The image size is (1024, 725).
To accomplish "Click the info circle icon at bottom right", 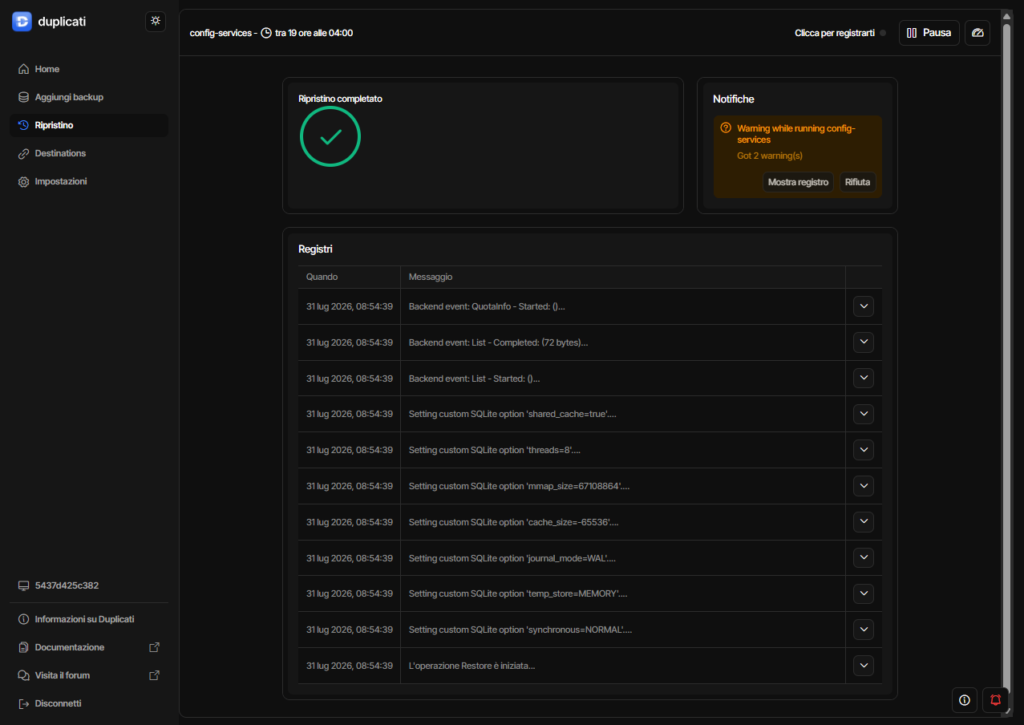I will point(964,700).
